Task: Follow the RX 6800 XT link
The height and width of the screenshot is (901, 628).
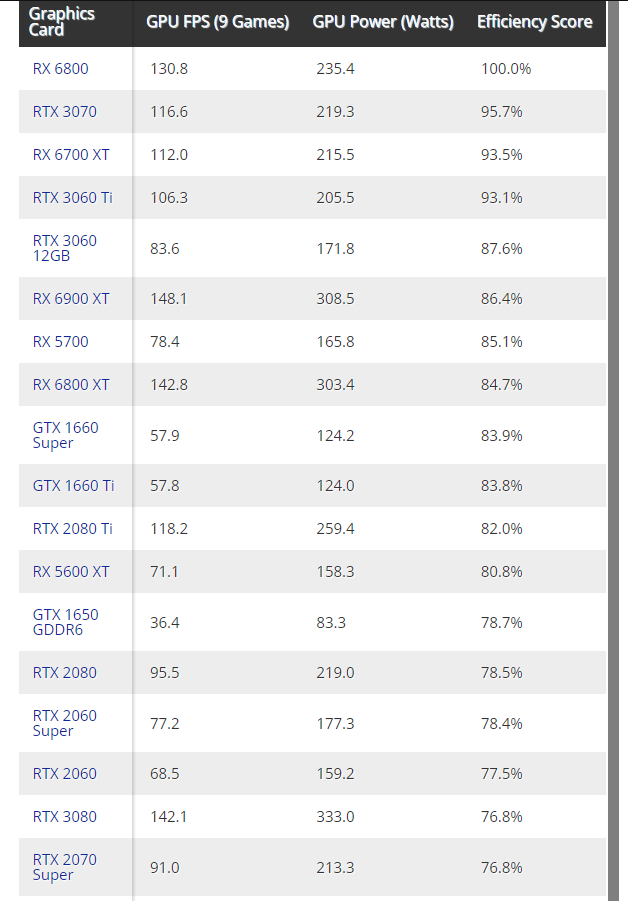Action: coord(71,384)
